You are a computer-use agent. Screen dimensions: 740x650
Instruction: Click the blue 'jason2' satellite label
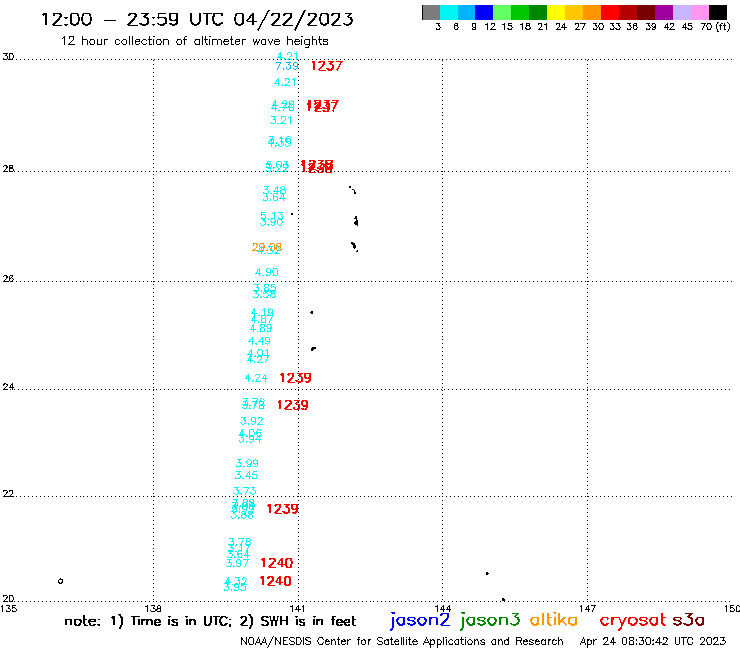click(x=420, y=621)
